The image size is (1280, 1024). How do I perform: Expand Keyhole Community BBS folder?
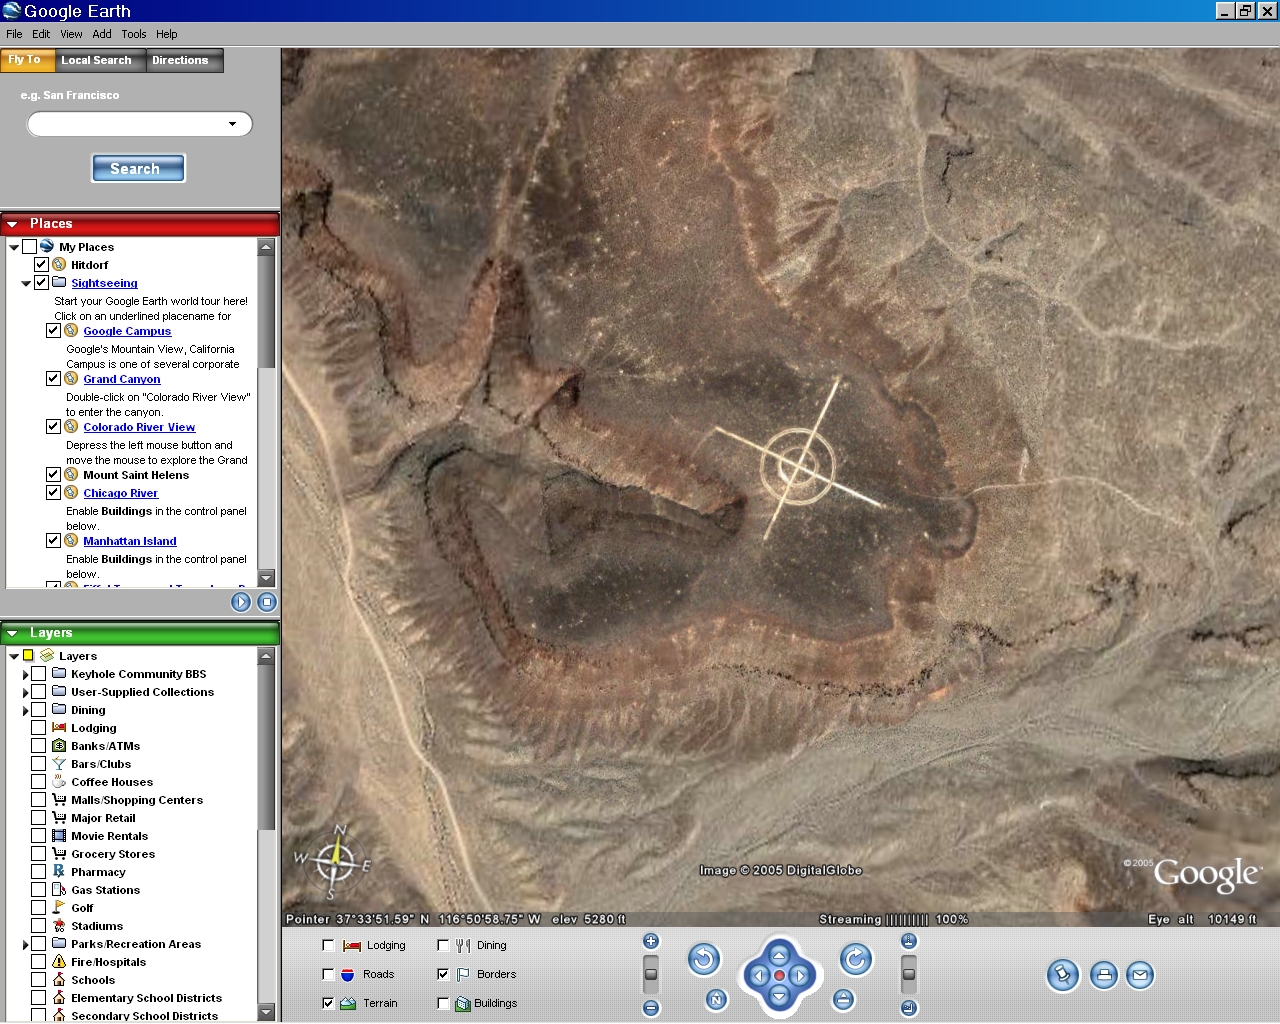26,675
